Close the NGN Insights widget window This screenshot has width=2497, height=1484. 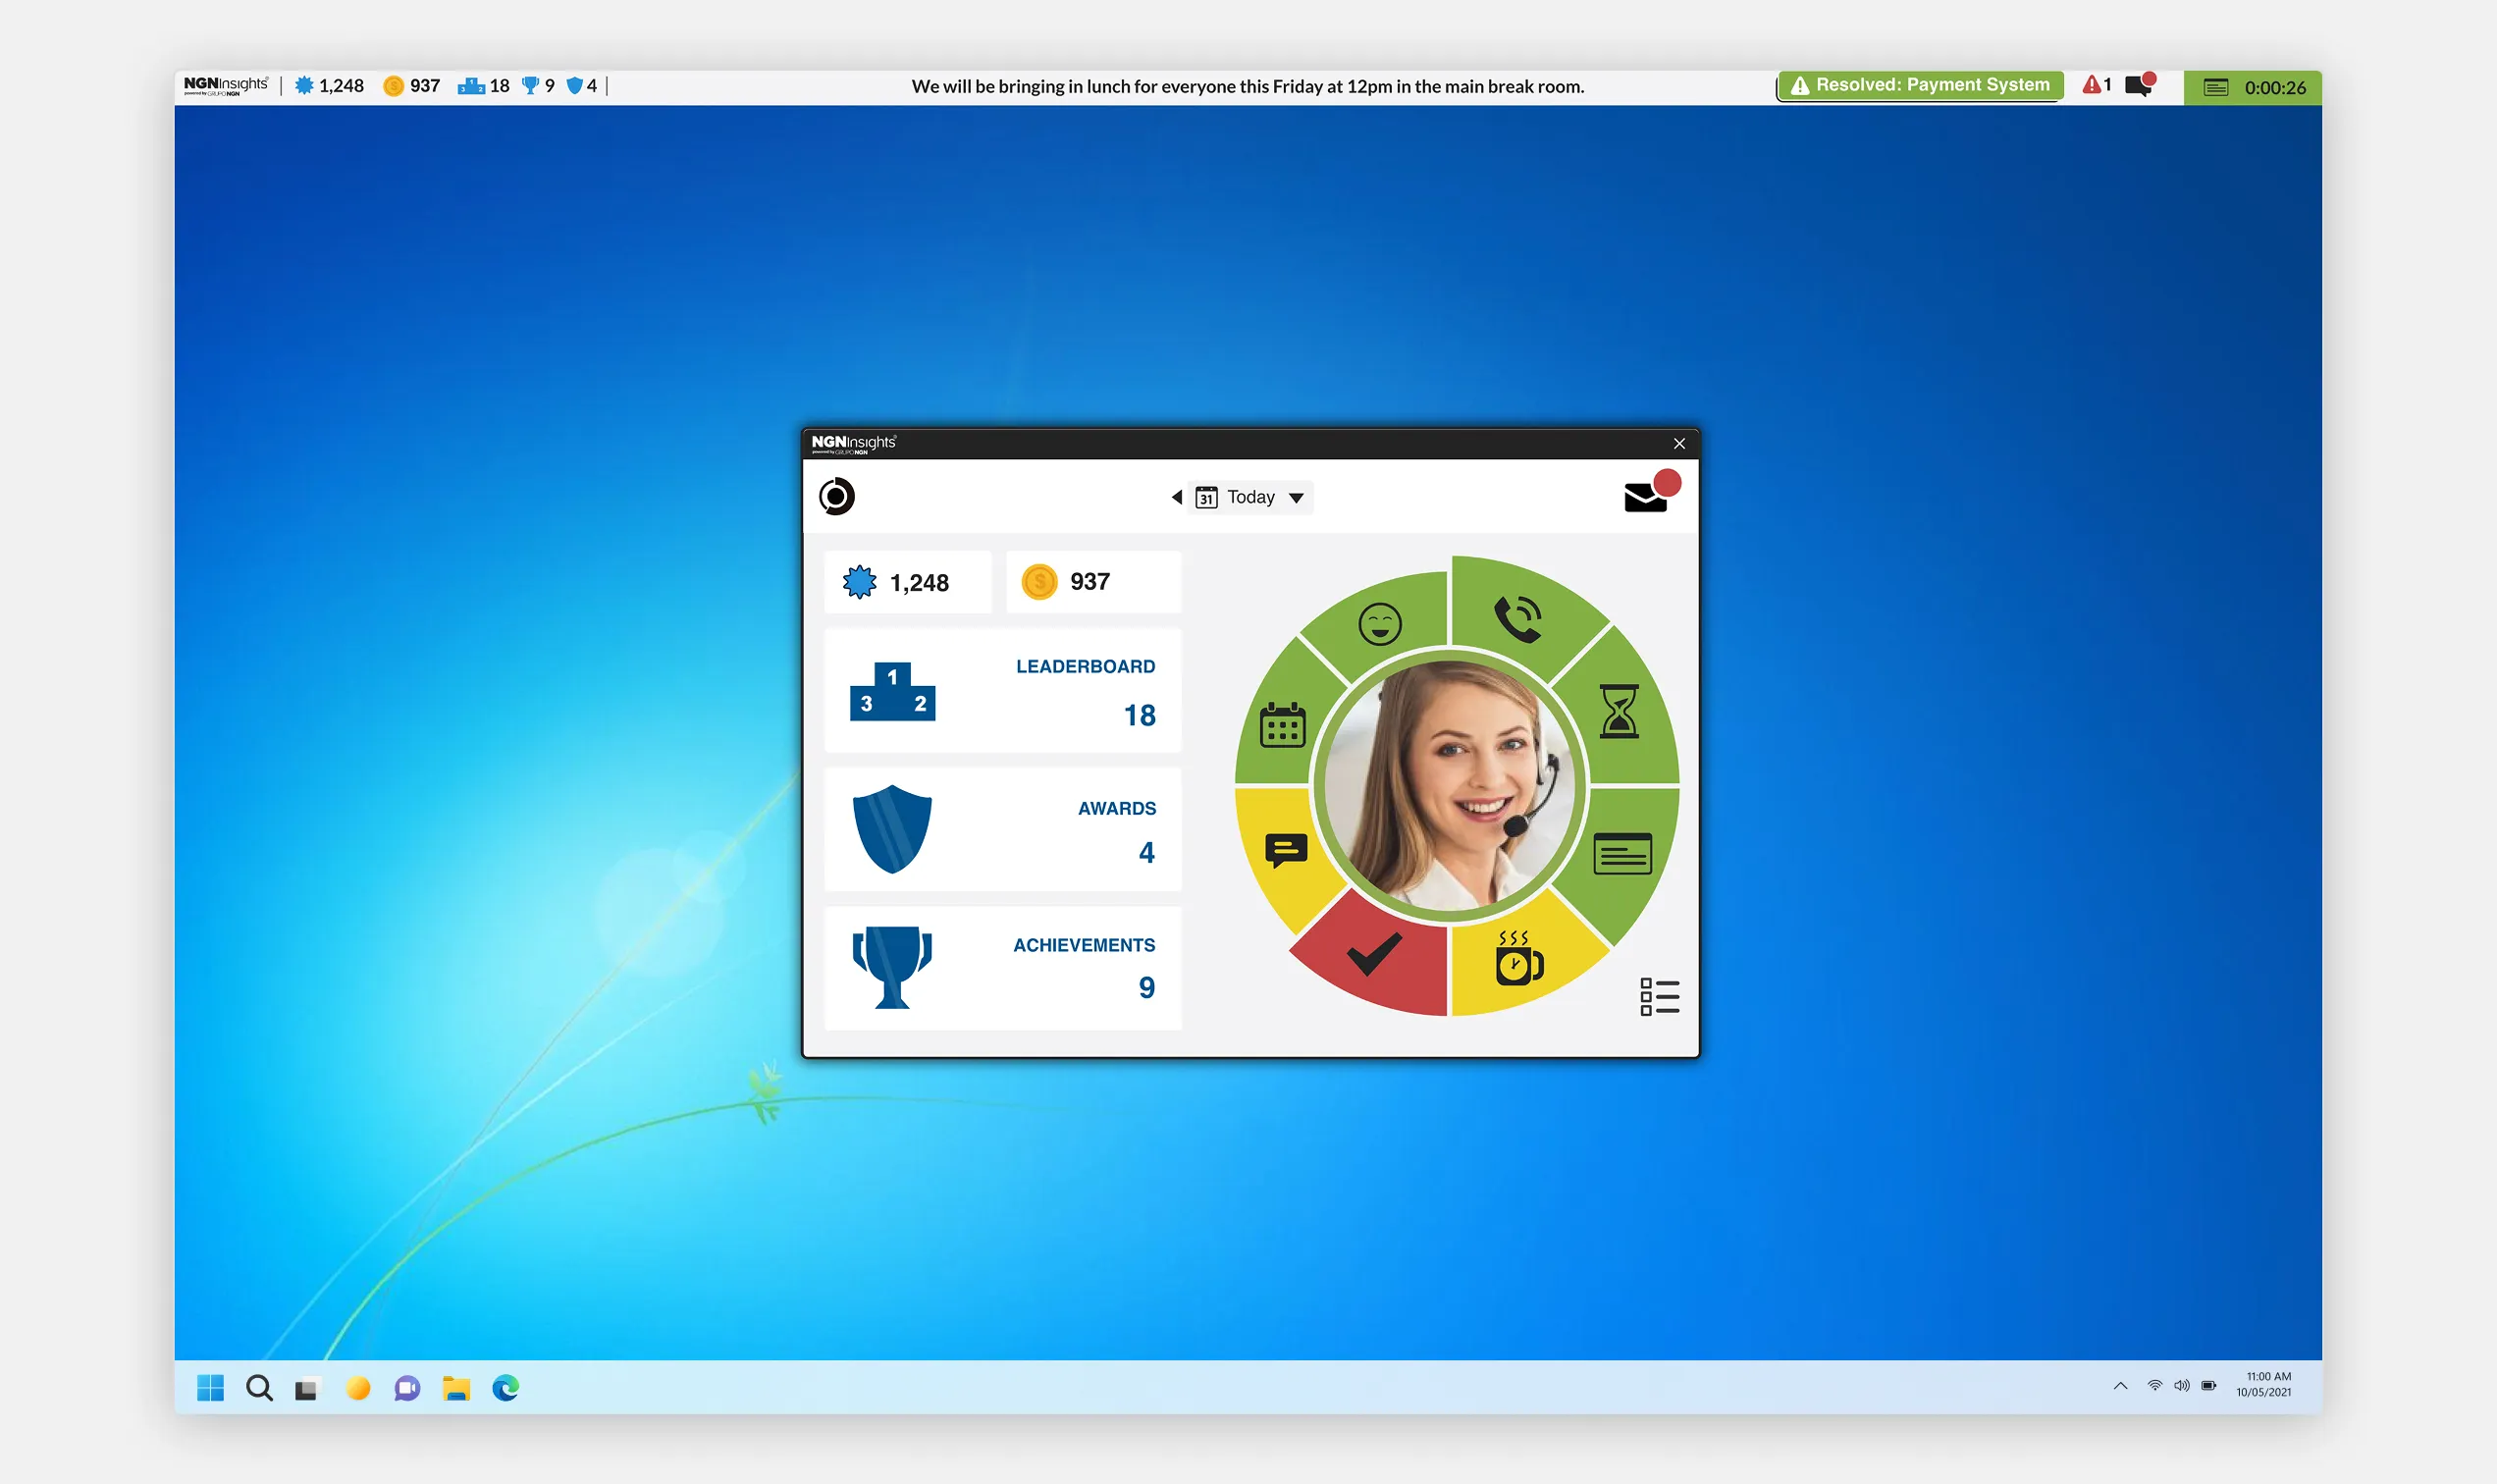pos(1680,443)
